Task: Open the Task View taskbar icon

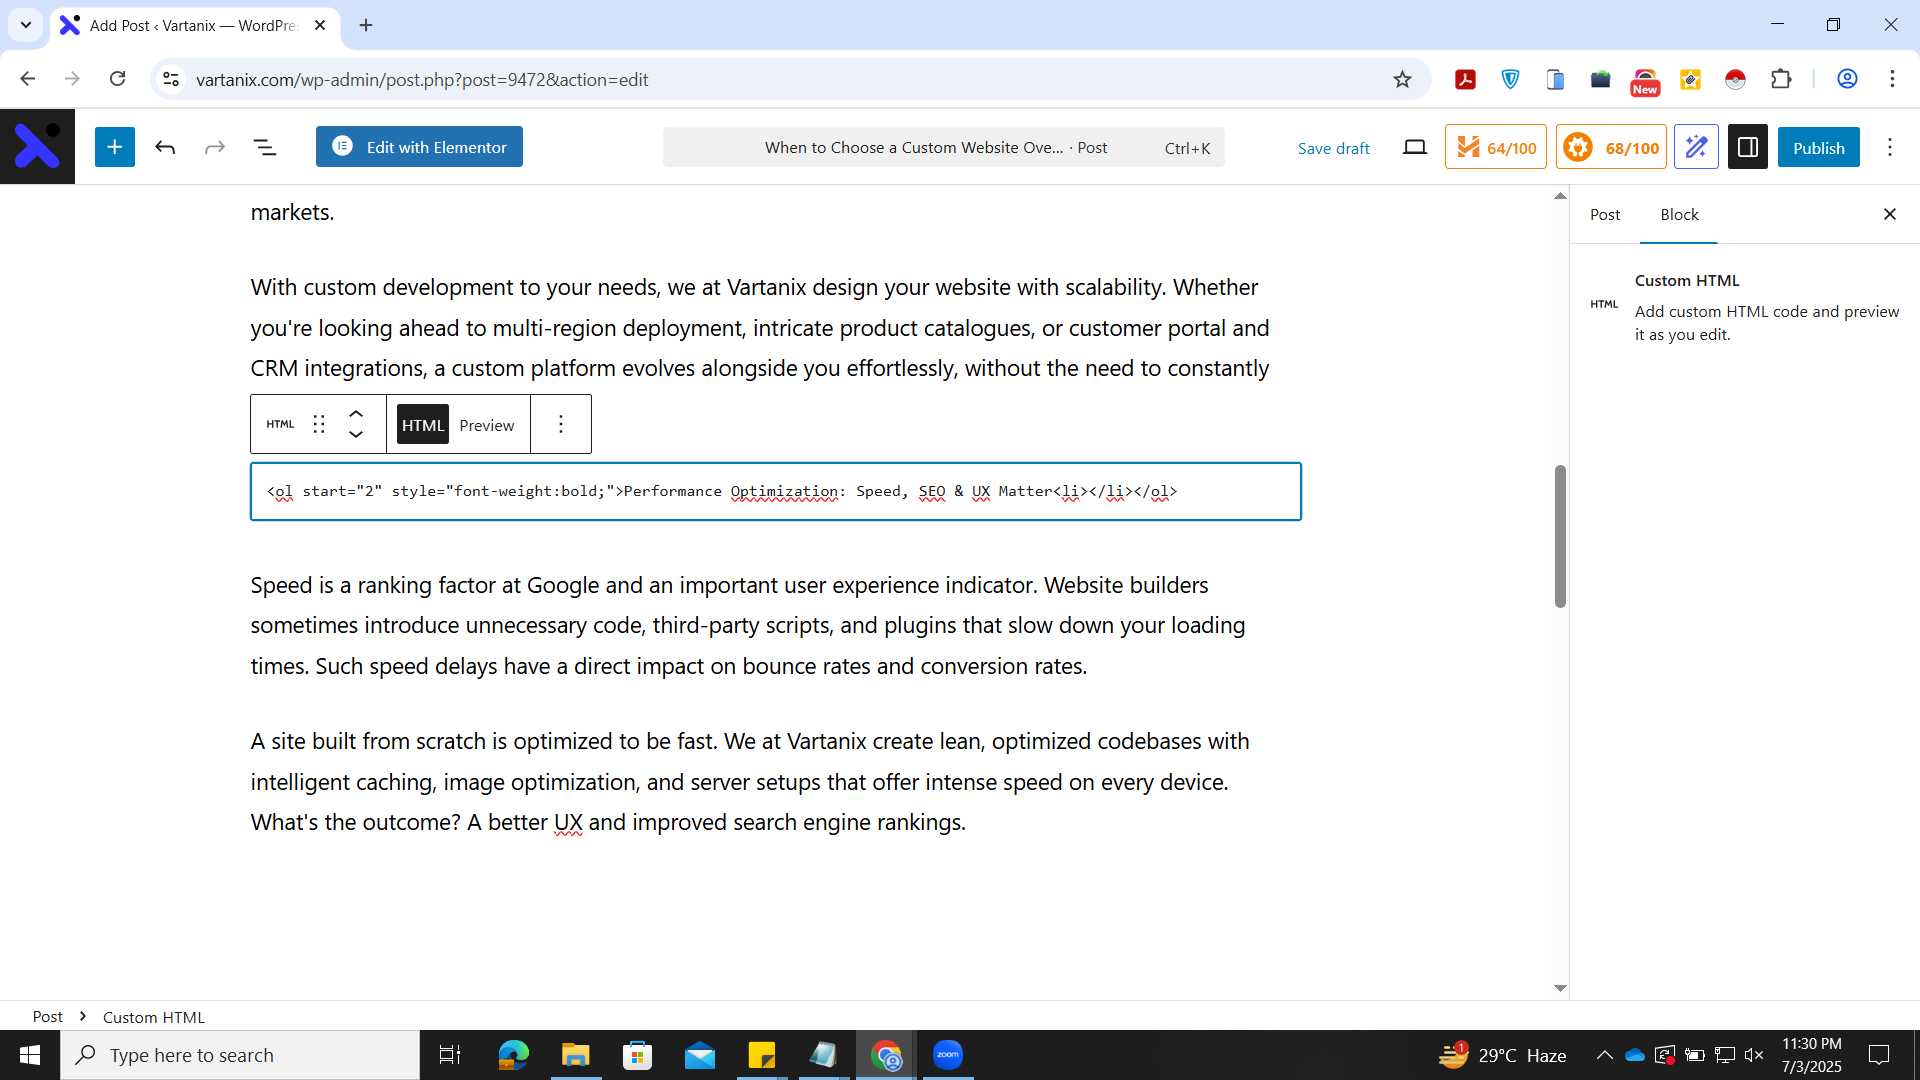Action: pyautogui.click(x=450, y=1055)
